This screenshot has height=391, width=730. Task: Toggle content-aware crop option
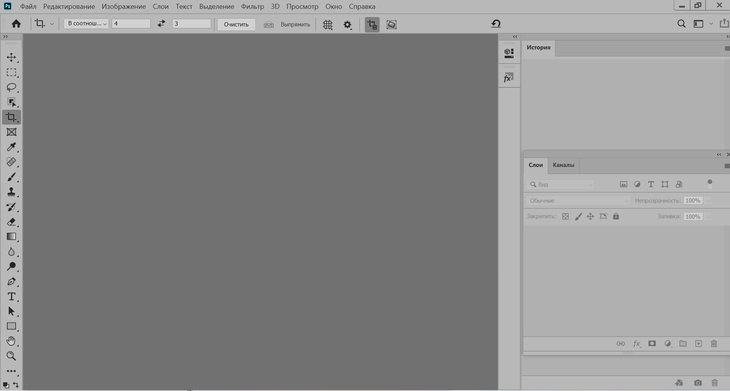392,24
